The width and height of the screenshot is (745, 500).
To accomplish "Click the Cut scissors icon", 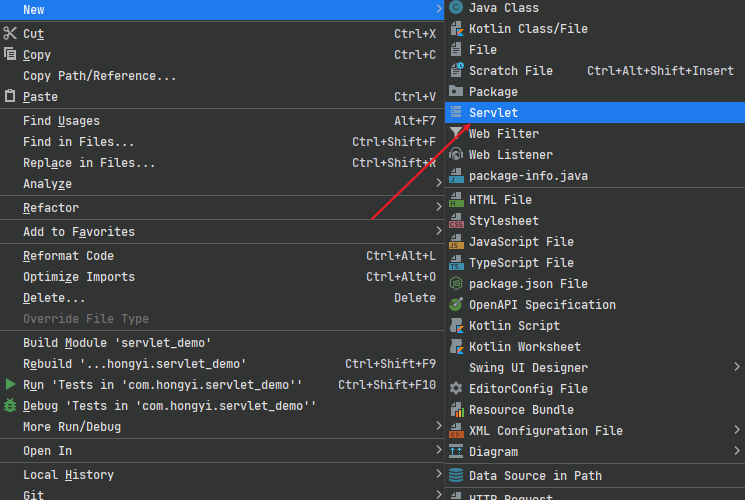I will [x=11, y=34].
